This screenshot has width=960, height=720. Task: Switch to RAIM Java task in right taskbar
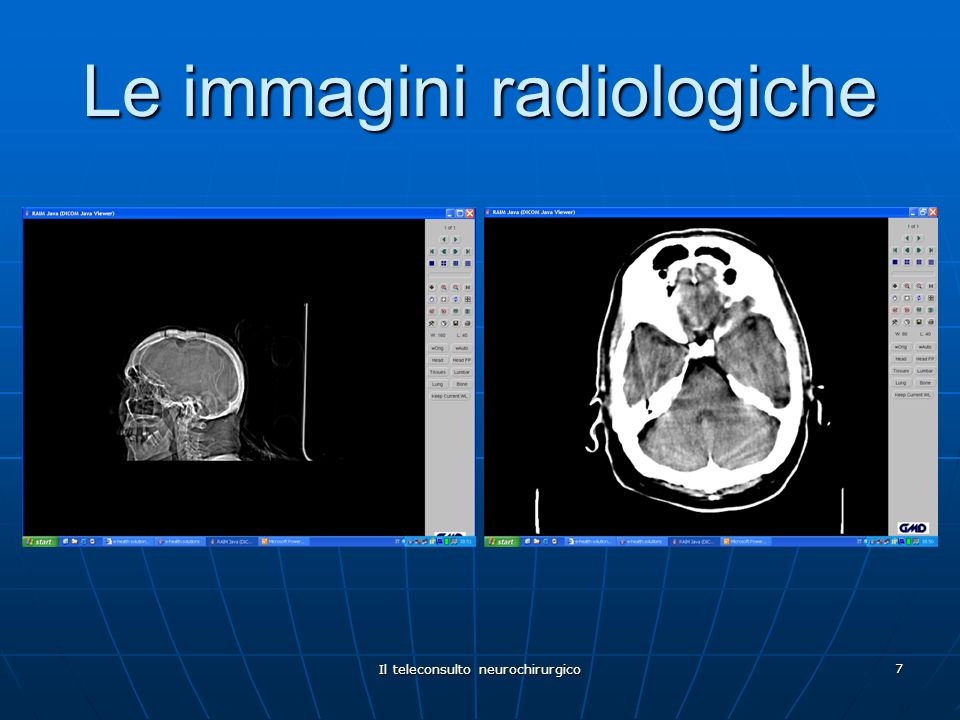693,542
